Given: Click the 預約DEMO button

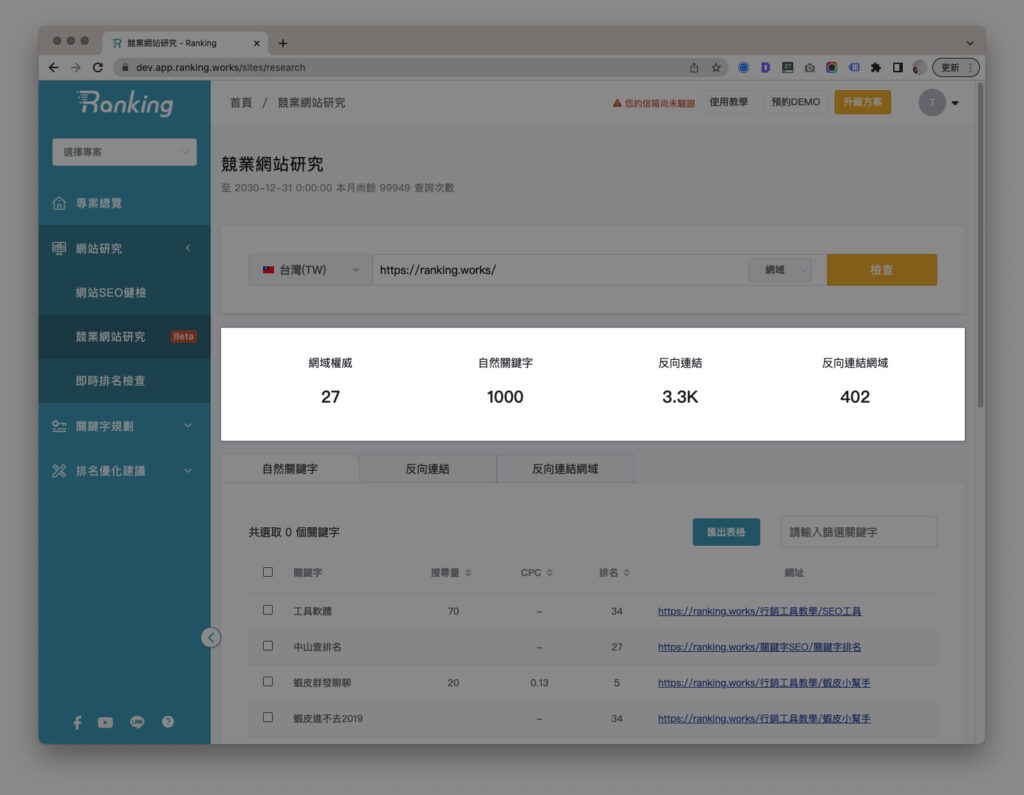Looking at the screenshot, I should click(x=795, y=103).
